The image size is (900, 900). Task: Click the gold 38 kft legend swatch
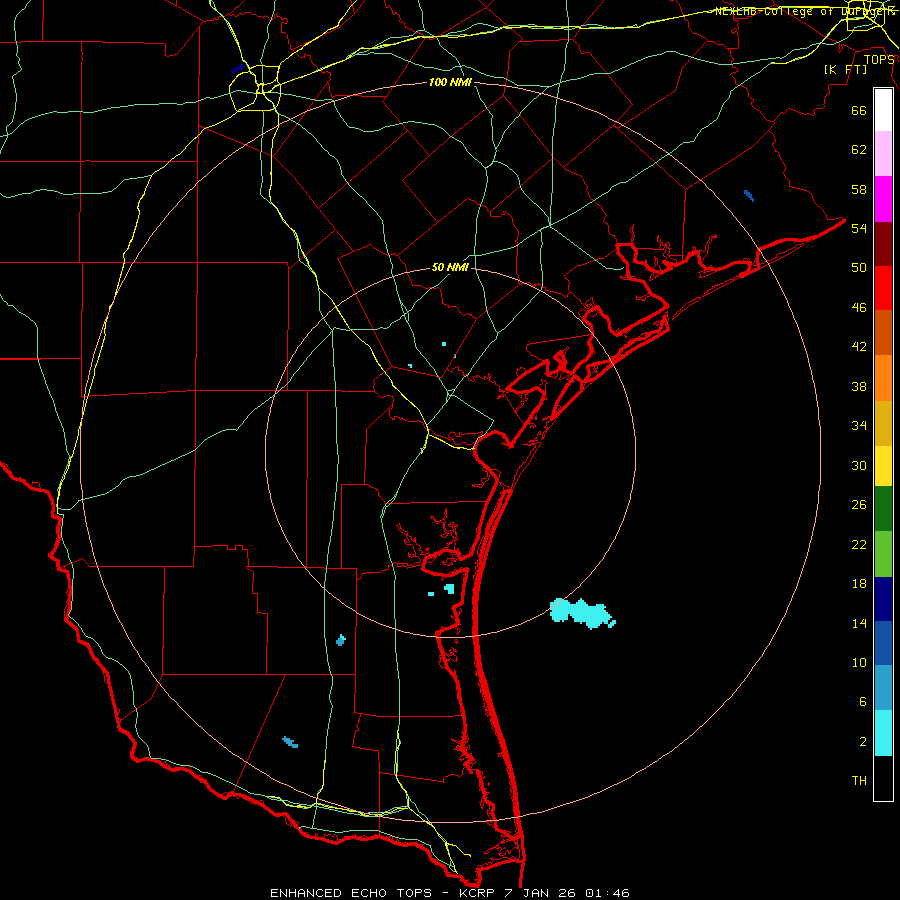click(883, 423)
